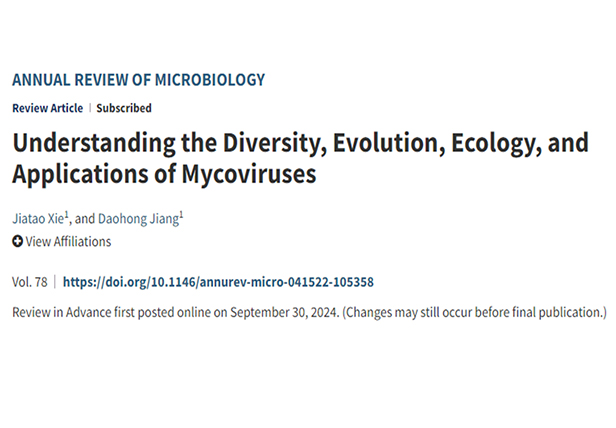Click the Vol. 78 volume label

[x=29, y=282]
